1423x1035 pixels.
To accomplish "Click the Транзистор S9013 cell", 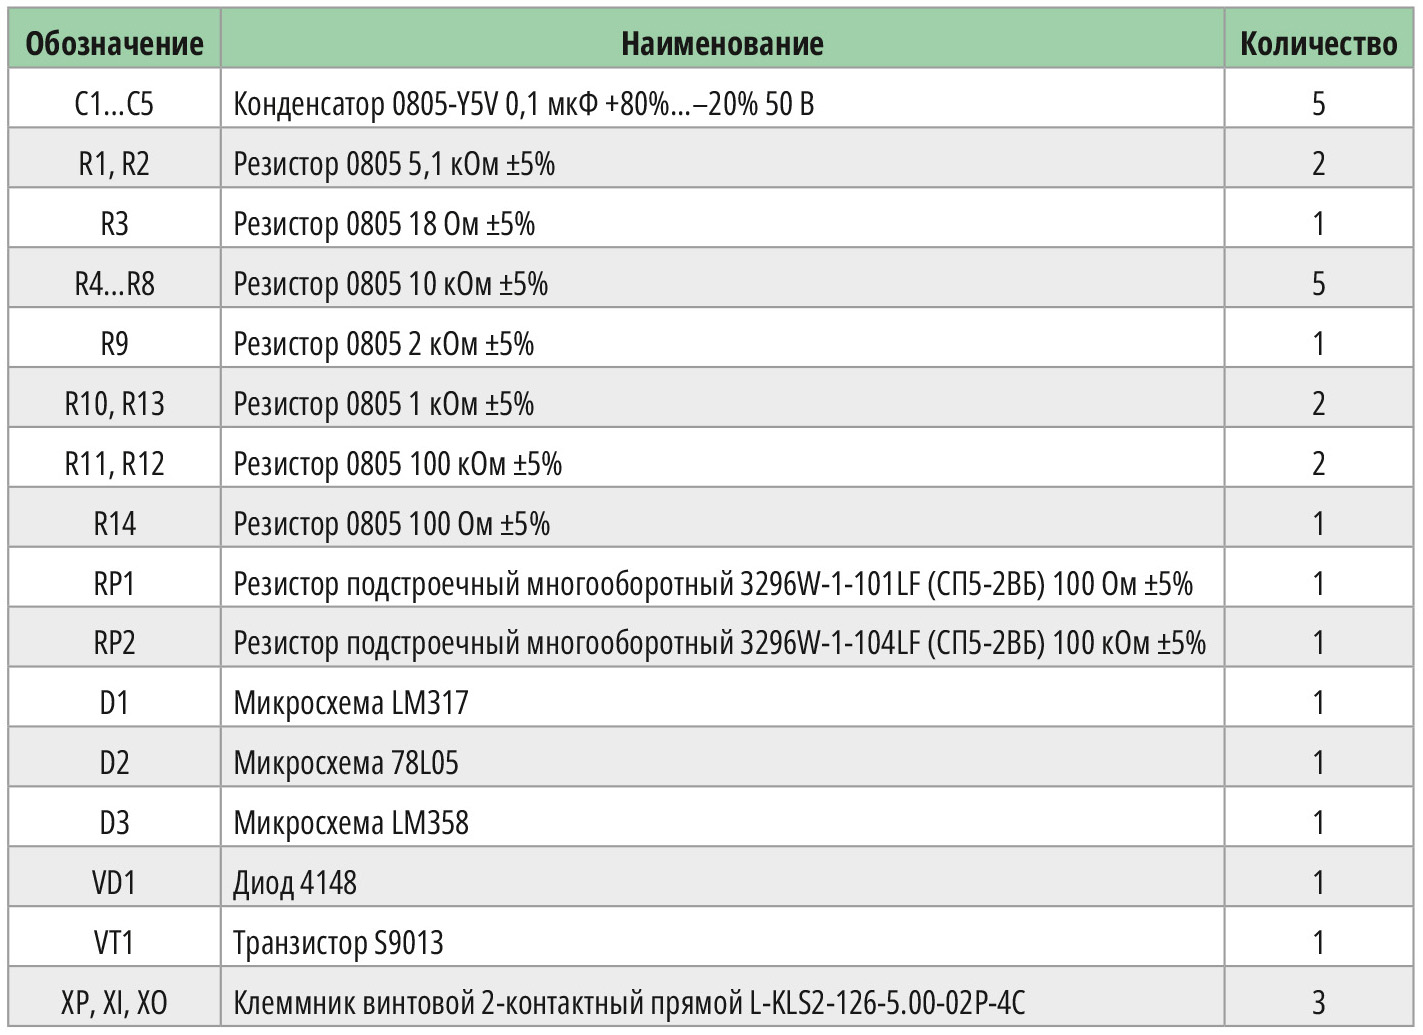I will coord(338,942).
